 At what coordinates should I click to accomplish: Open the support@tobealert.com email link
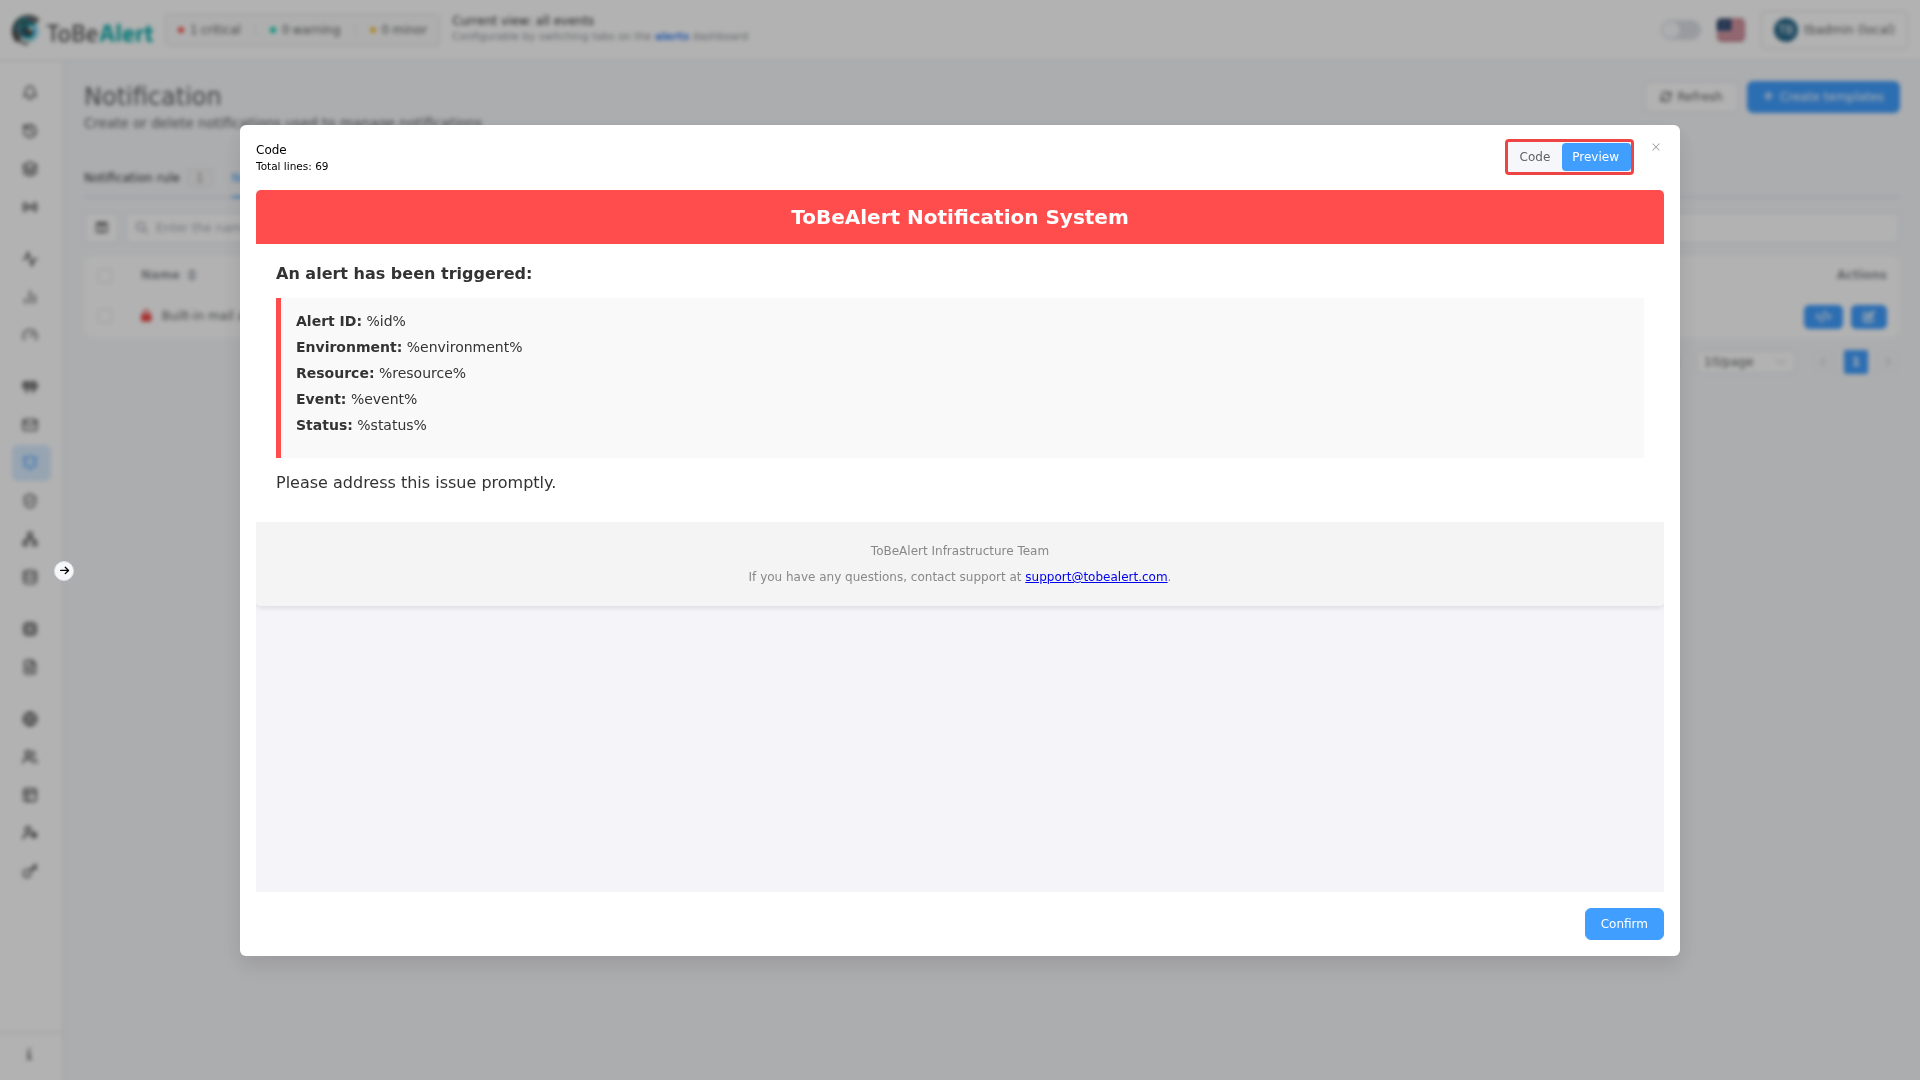pos(1096,577)
